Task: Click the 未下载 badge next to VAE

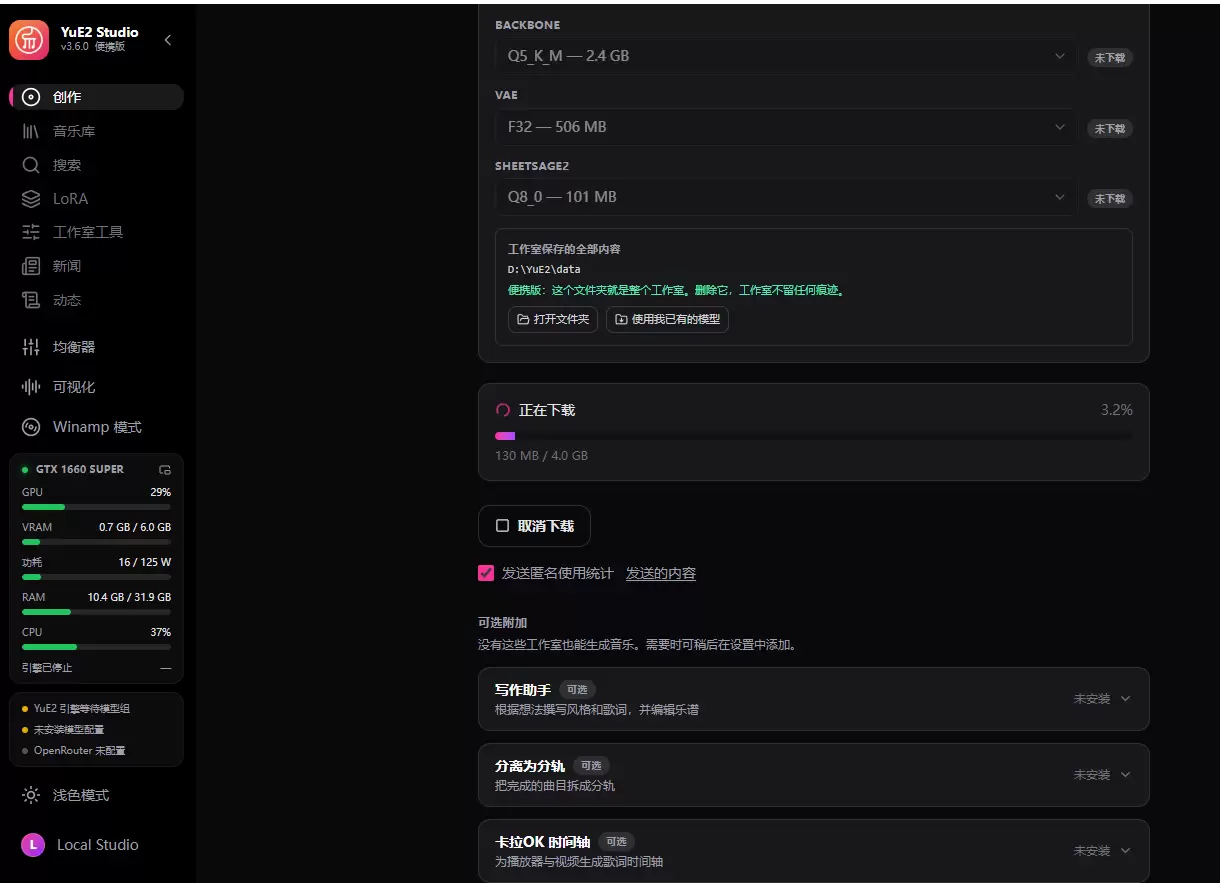Action: click(x=1110, y=129)
